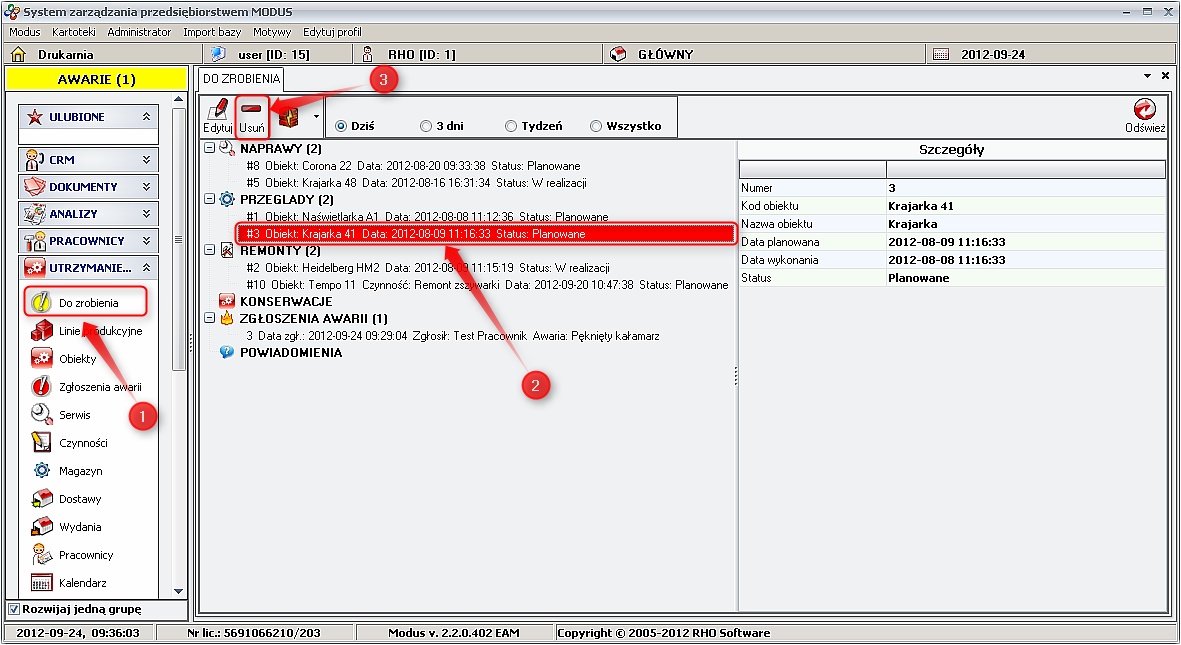Open Czynności in the sidebar
Viewport: 1181px width, 645px height.
[69, 442]
